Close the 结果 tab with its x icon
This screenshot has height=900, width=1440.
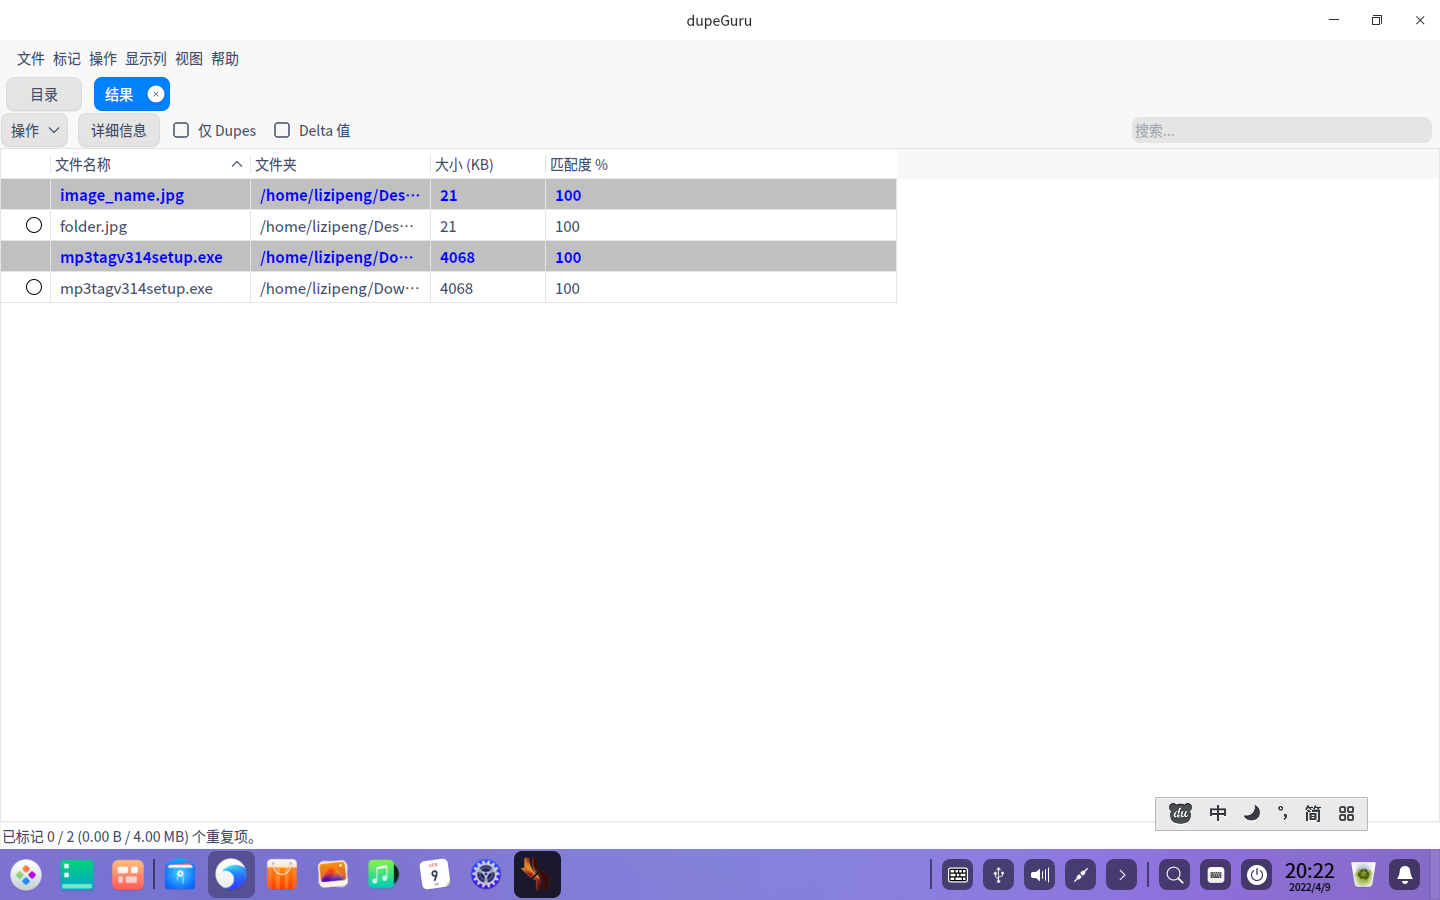156,94
